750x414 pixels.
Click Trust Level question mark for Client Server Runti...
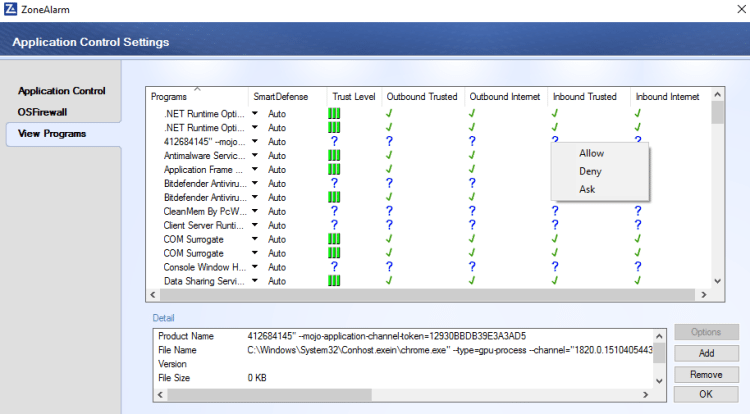click(x=334, y=225)
